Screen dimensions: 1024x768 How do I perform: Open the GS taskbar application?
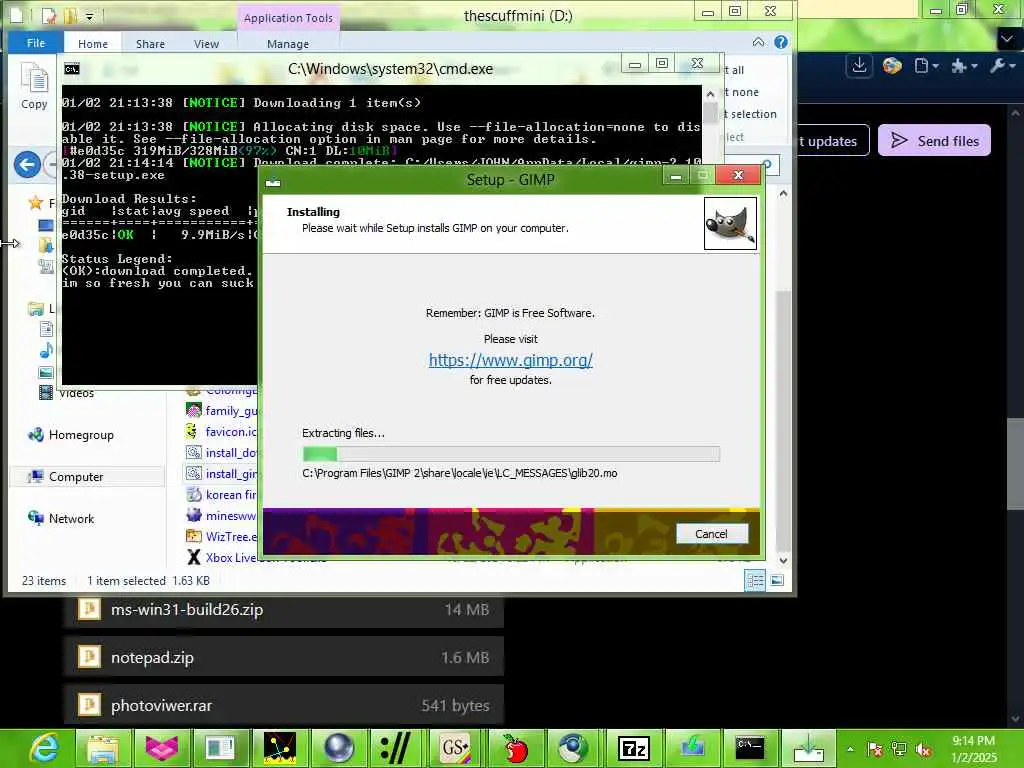455,748
